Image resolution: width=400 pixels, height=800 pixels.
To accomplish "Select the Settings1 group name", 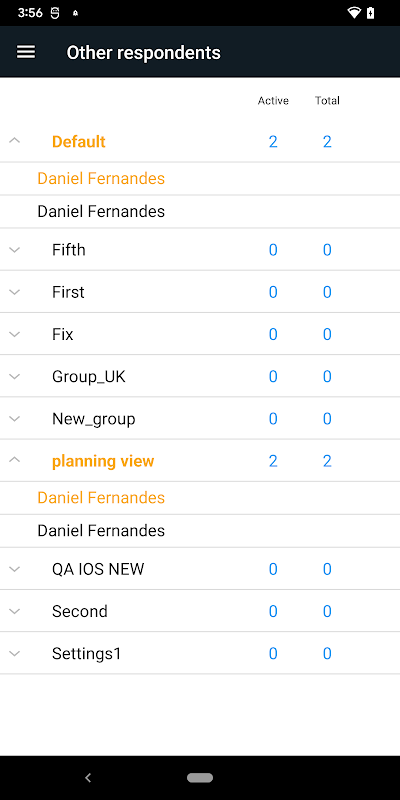I will [87, 654].
